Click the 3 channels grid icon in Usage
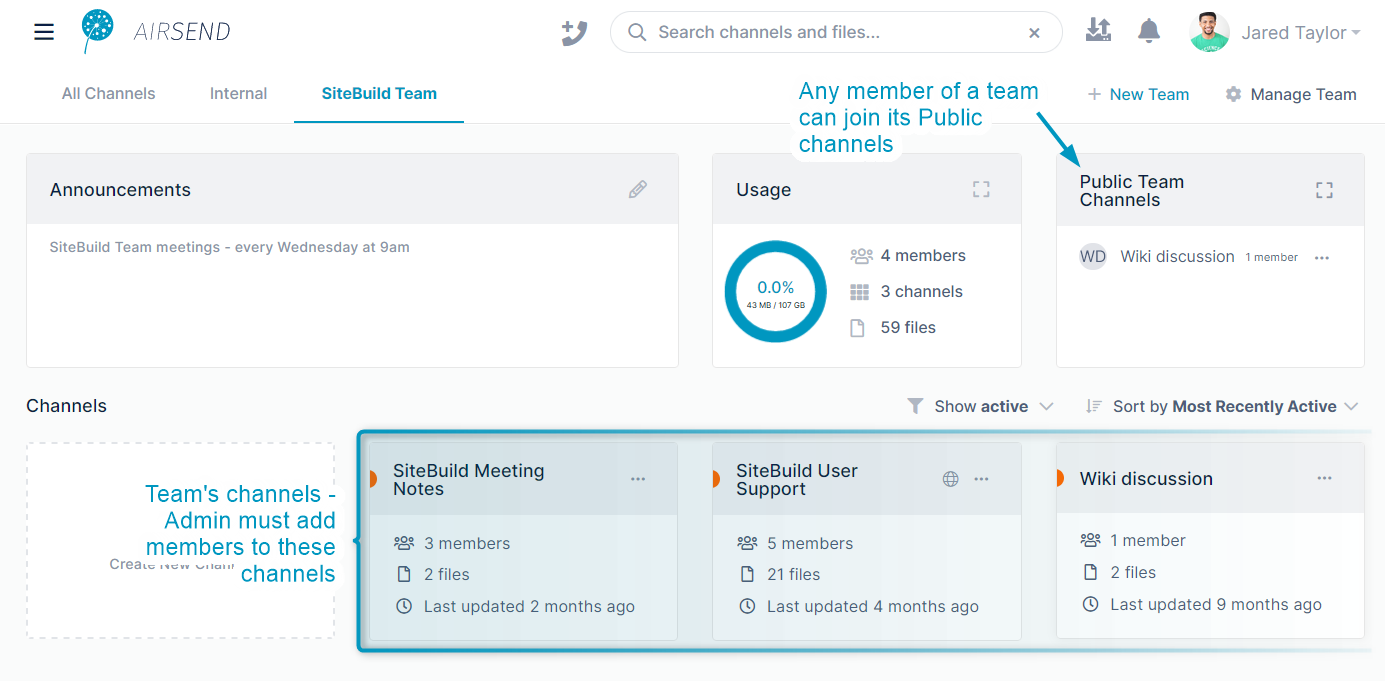Viewport: 1385px width, 681px height. [859, 292]
